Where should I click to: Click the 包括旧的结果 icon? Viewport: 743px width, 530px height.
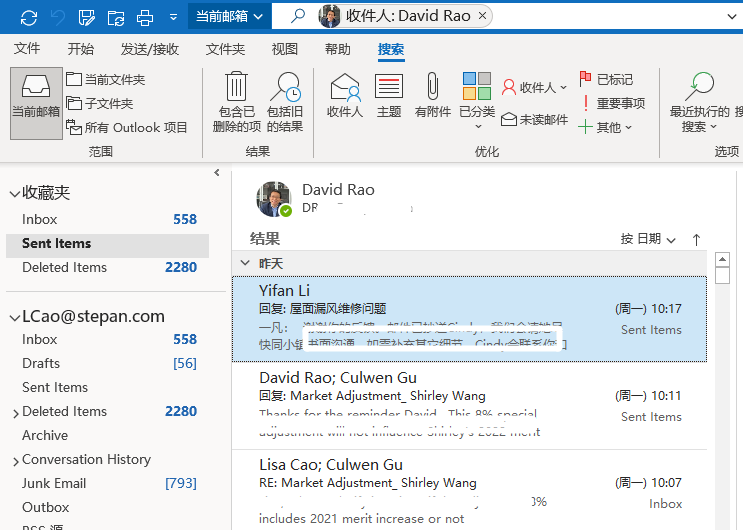[285, 89]
